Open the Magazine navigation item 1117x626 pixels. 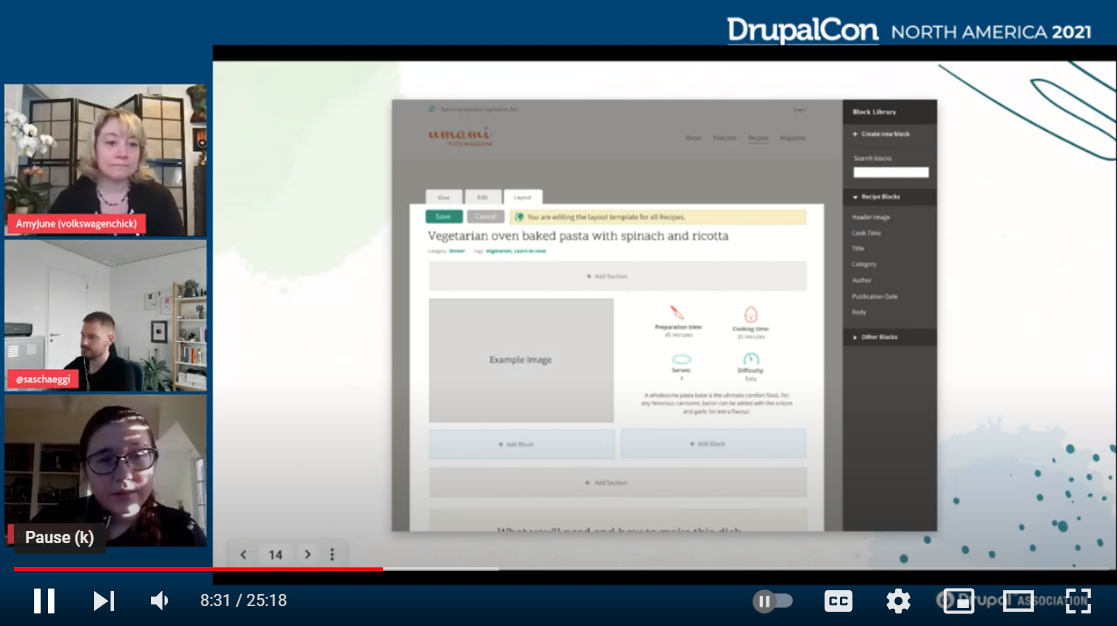(792, 137)
